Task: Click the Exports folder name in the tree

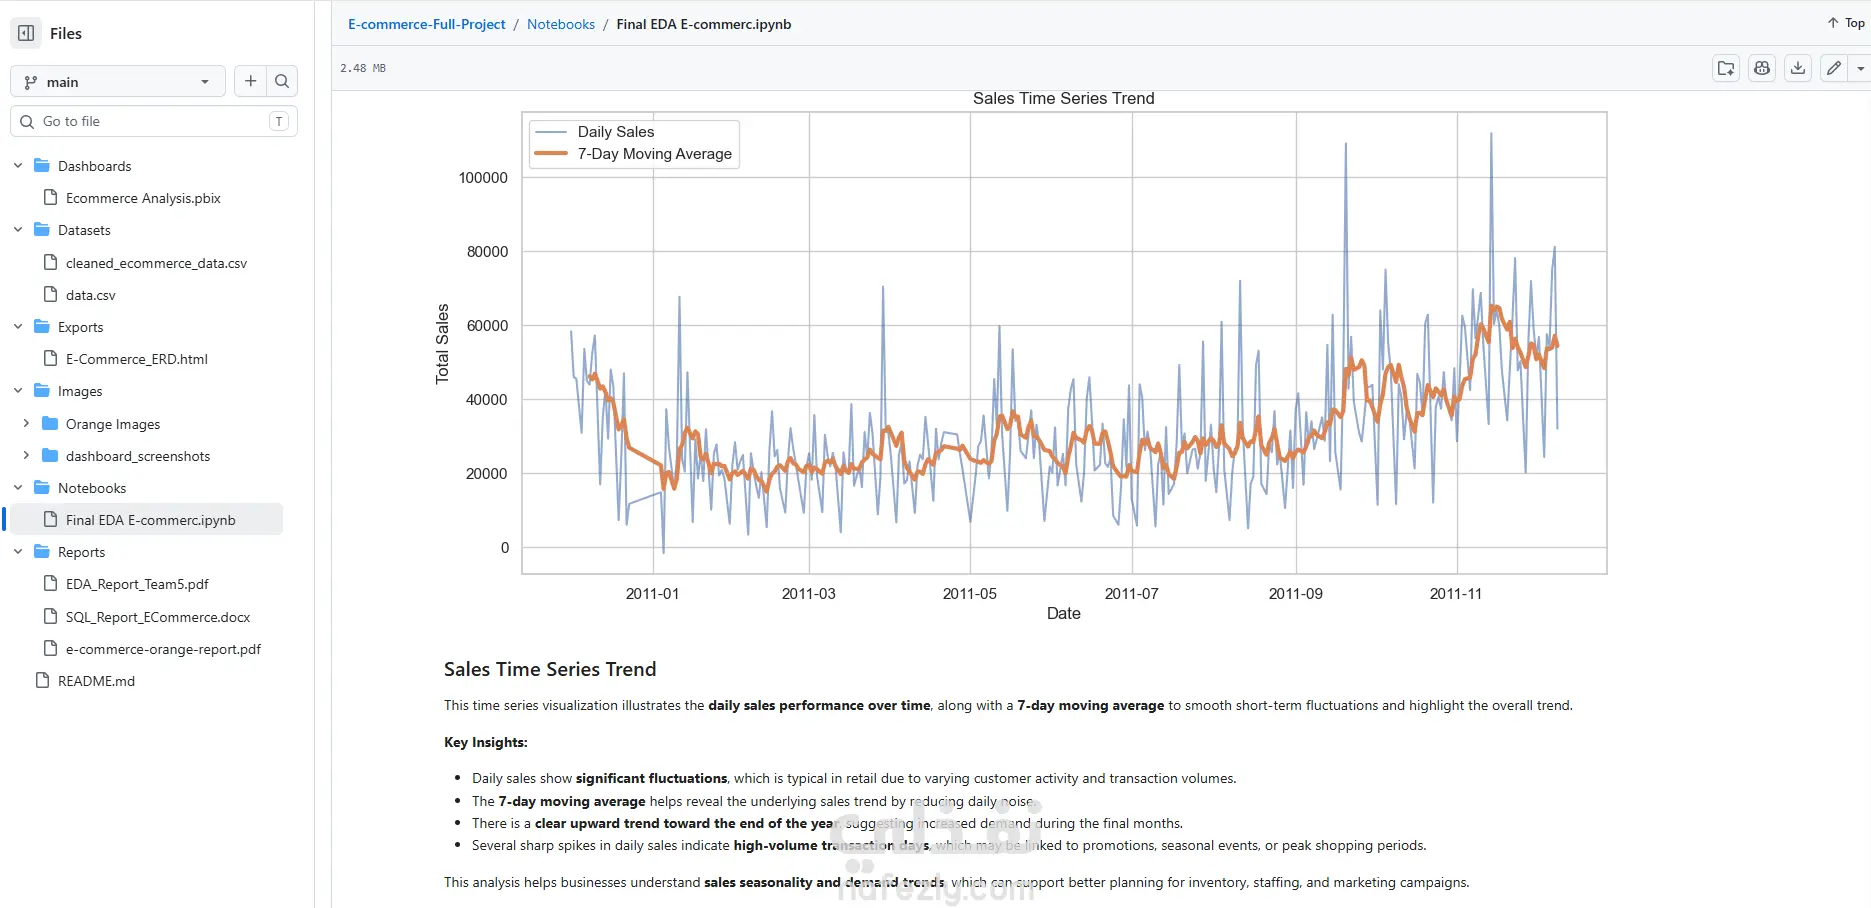Action: click(x=80, y=327)
